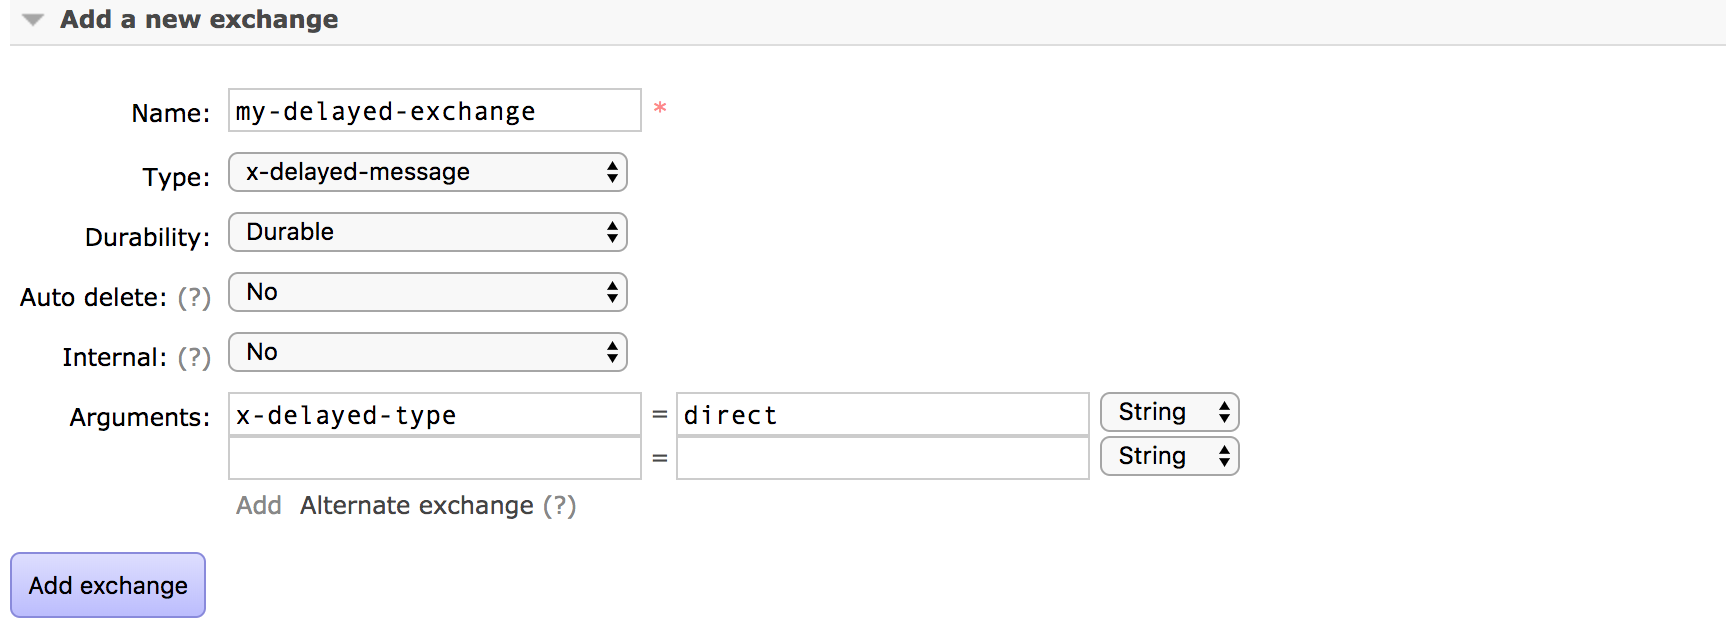This screenshot has height=634, width=1726.
Task: Open the Type dropdown
Action: 427,172
